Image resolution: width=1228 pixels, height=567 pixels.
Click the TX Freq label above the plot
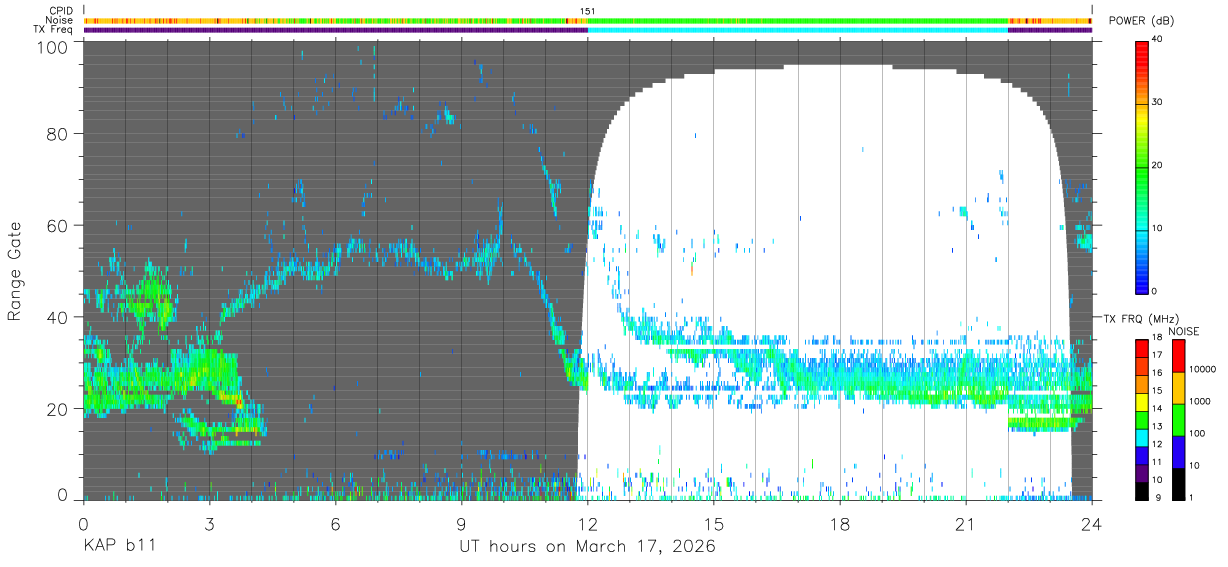pos(53,29)
